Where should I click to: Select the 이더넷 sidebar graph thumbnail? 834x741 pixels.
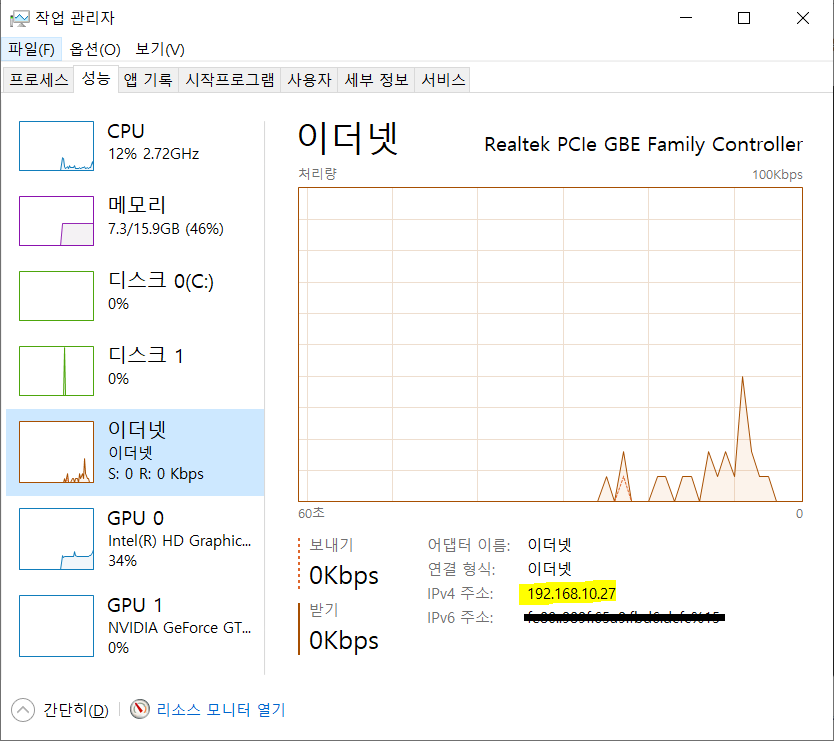coord(56,452)
